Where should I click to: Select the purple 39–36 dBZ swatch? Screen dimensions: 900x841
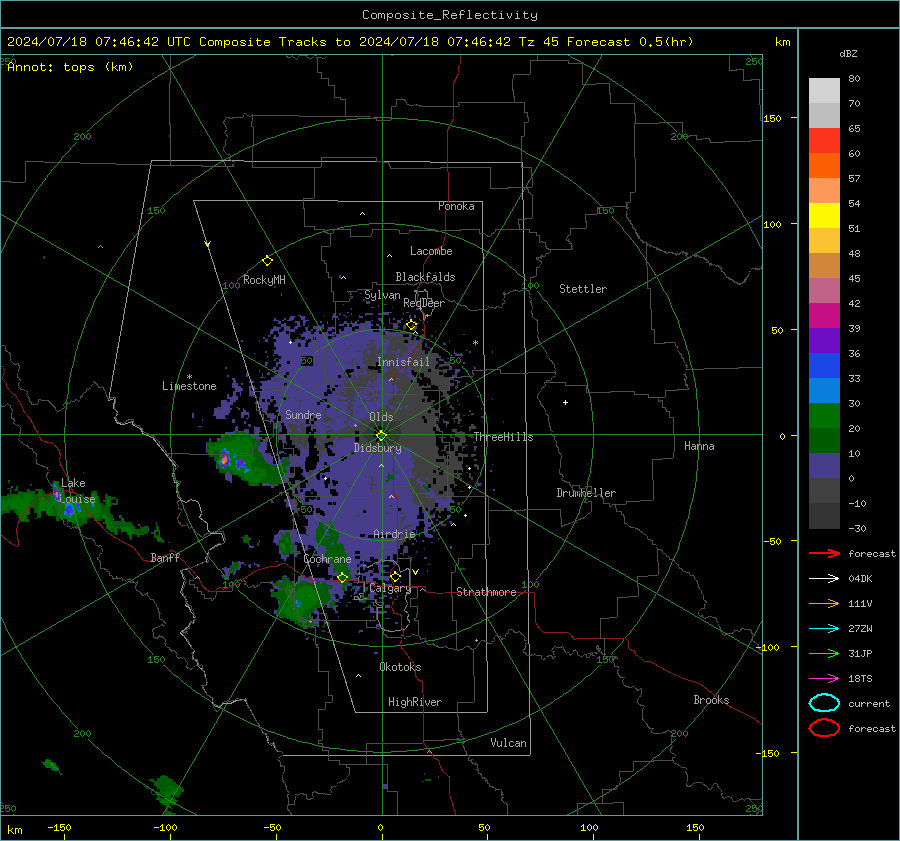pyautogui.click(x=824, y=340)
